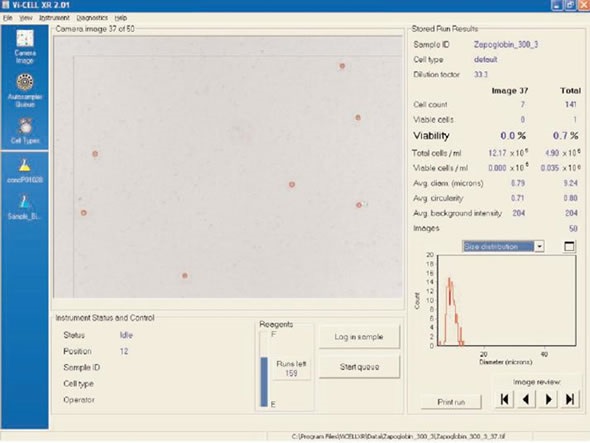Open the View menu

(26, 18)
